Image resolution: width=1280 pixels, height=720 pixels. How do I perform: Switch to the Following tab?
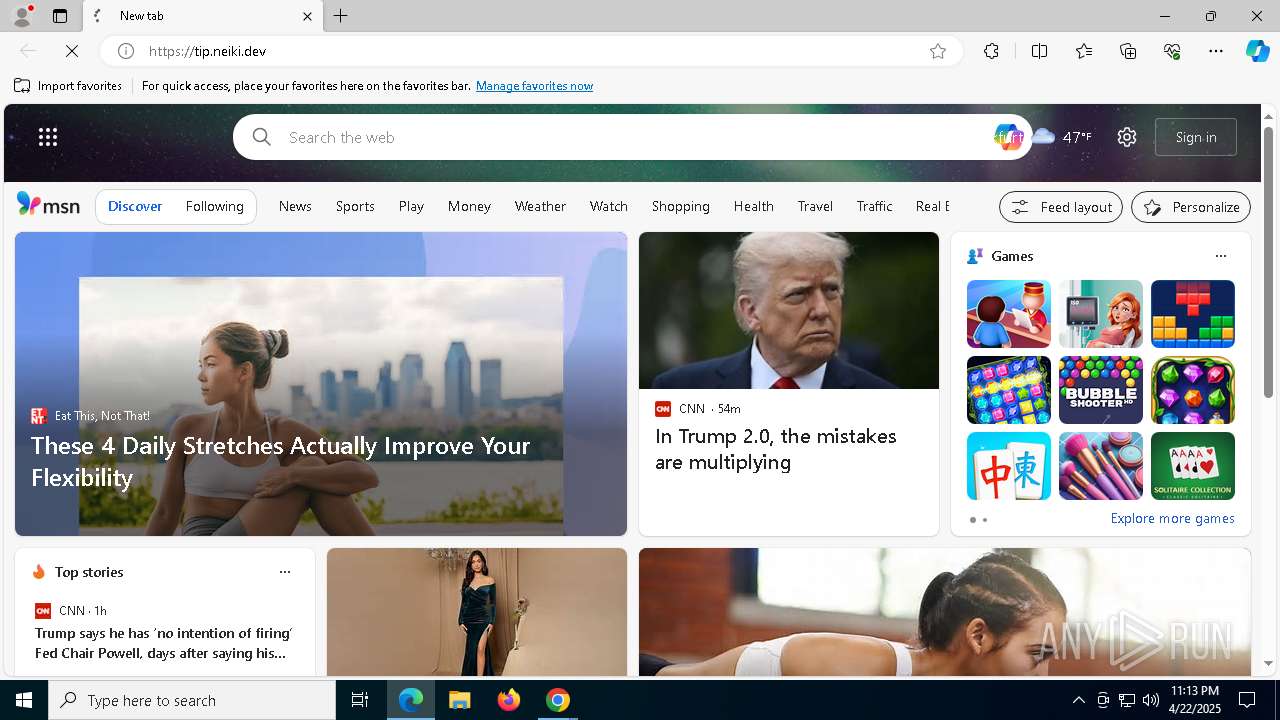(x=214, y=206)
